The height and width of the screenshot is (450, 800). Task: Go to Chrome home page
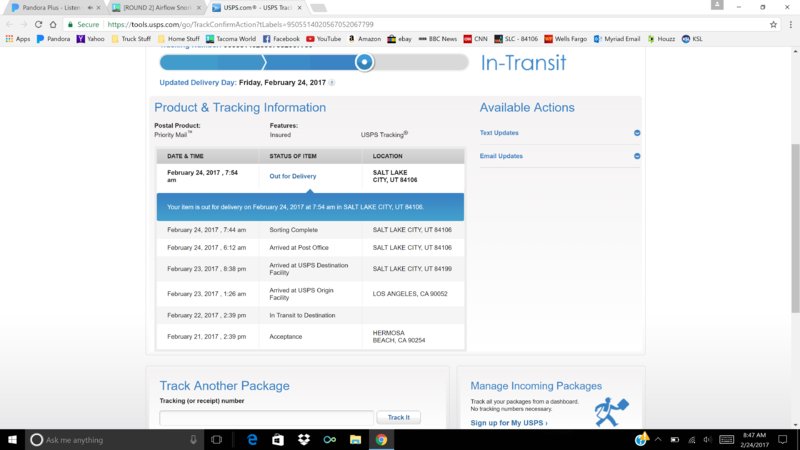pos(53,24)
